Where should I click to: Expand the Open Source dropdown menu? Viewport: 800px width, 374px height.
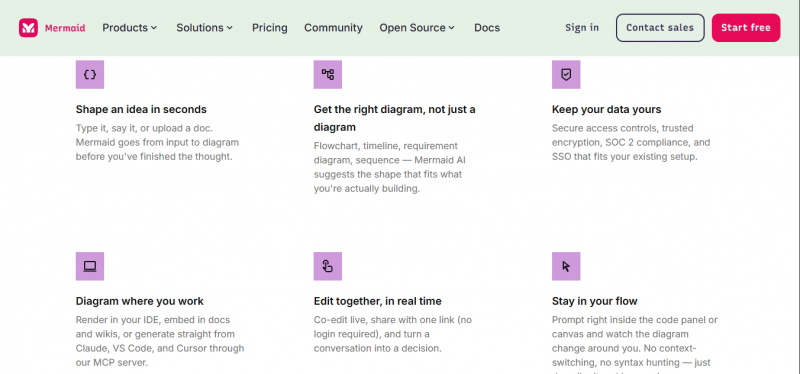tap(417, 28)
